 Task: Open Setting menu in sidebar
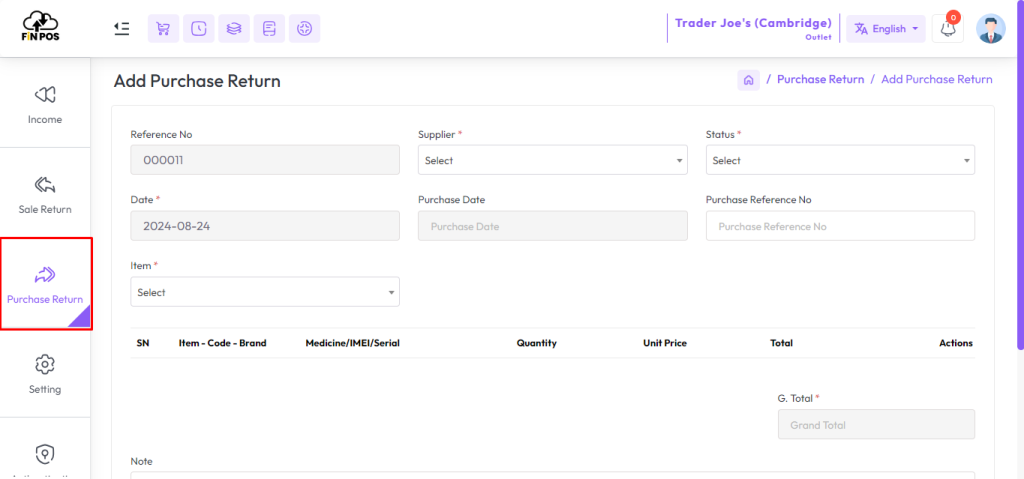tap(45, 389)
